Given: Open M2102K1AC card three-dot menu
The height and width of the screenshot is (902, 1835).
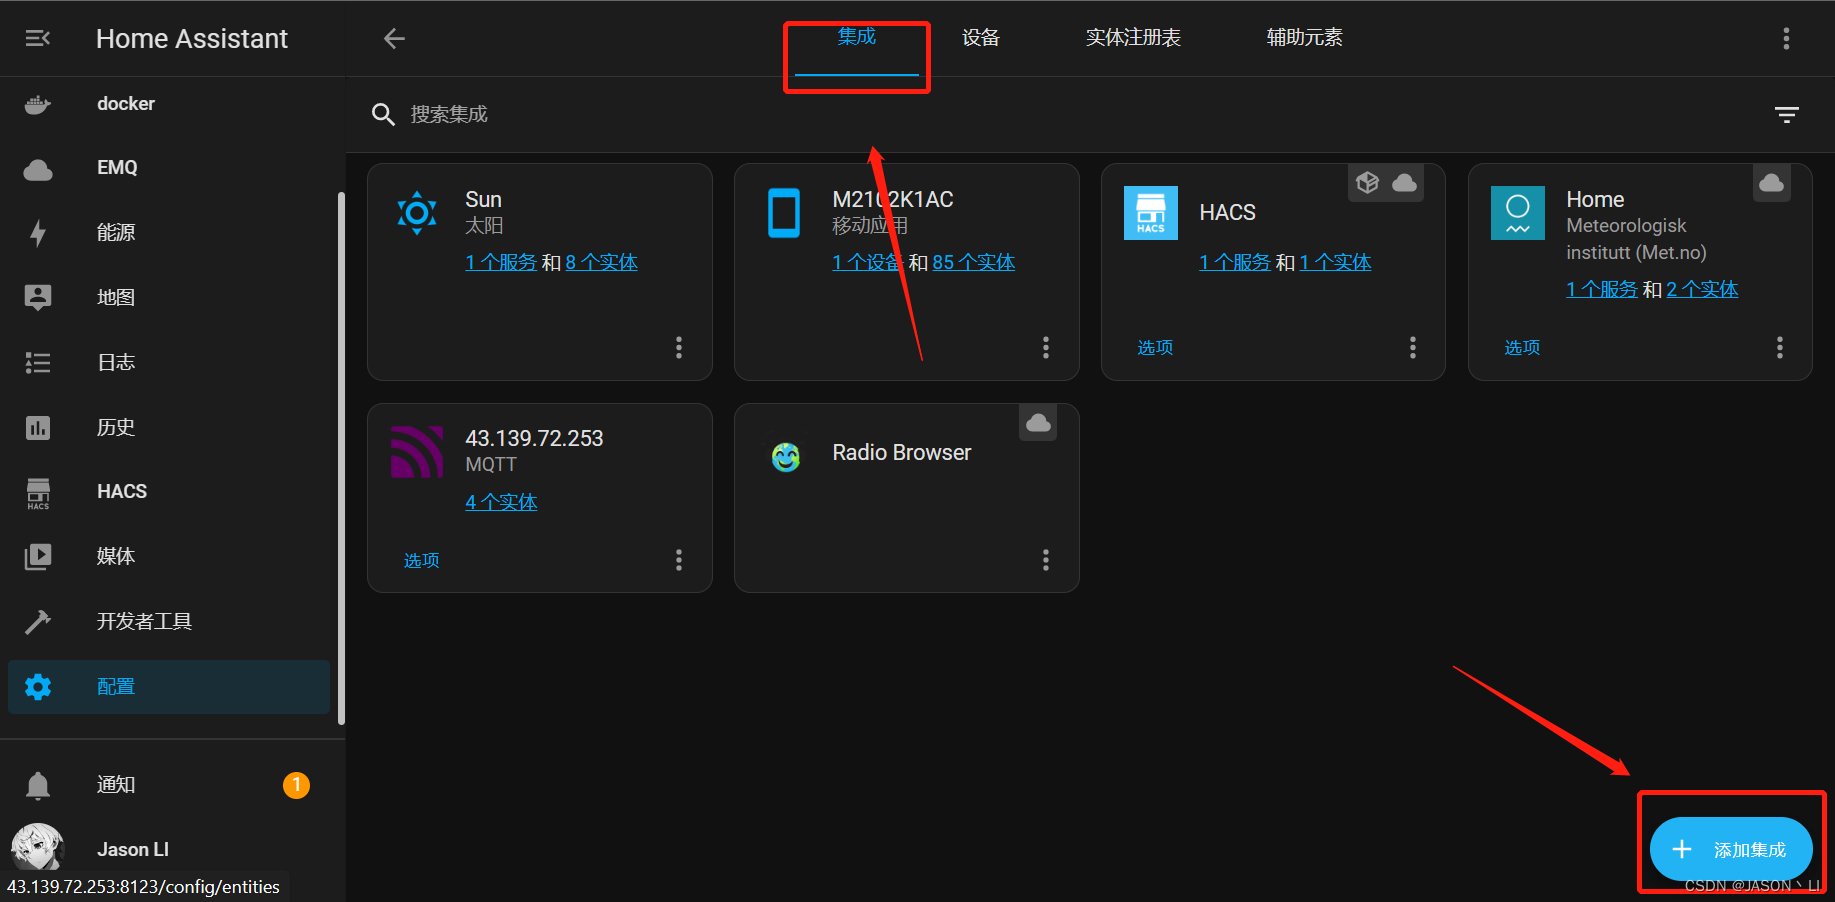Looking at the screenshot, I should pos(1046,347).
